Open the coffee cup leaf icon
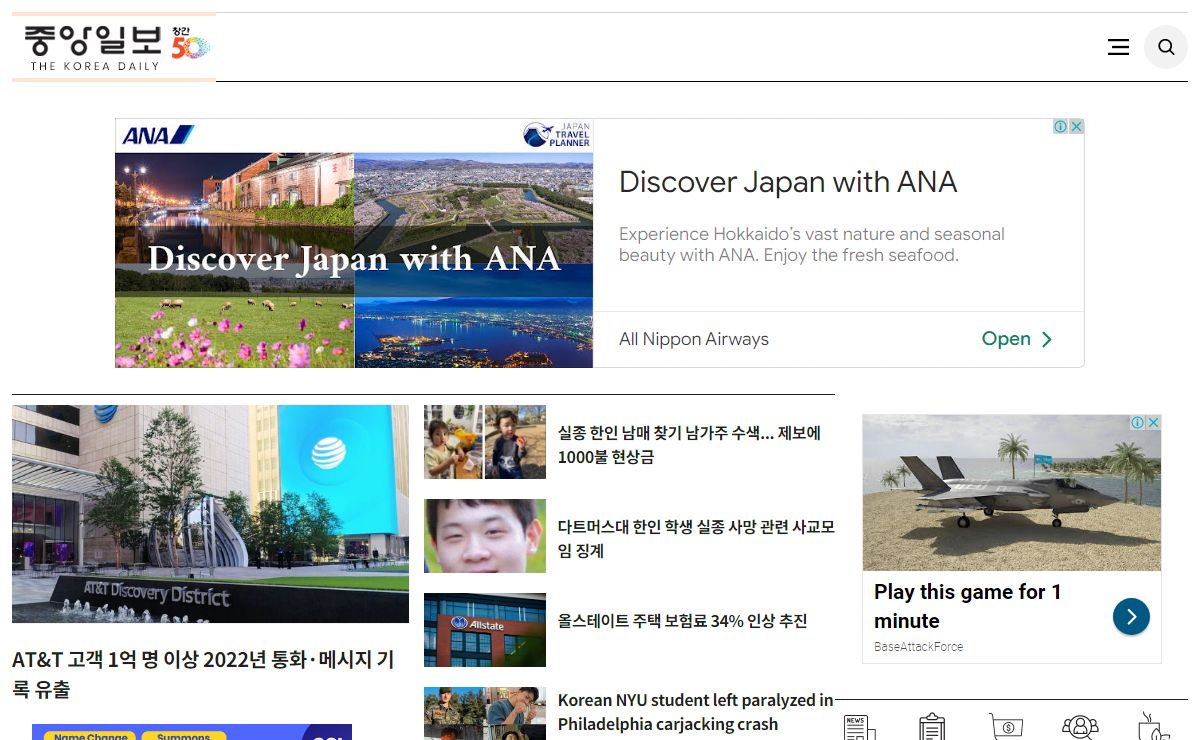Screen dimensions: 1200x740 pyautogui.click(x=1154, y=727)
